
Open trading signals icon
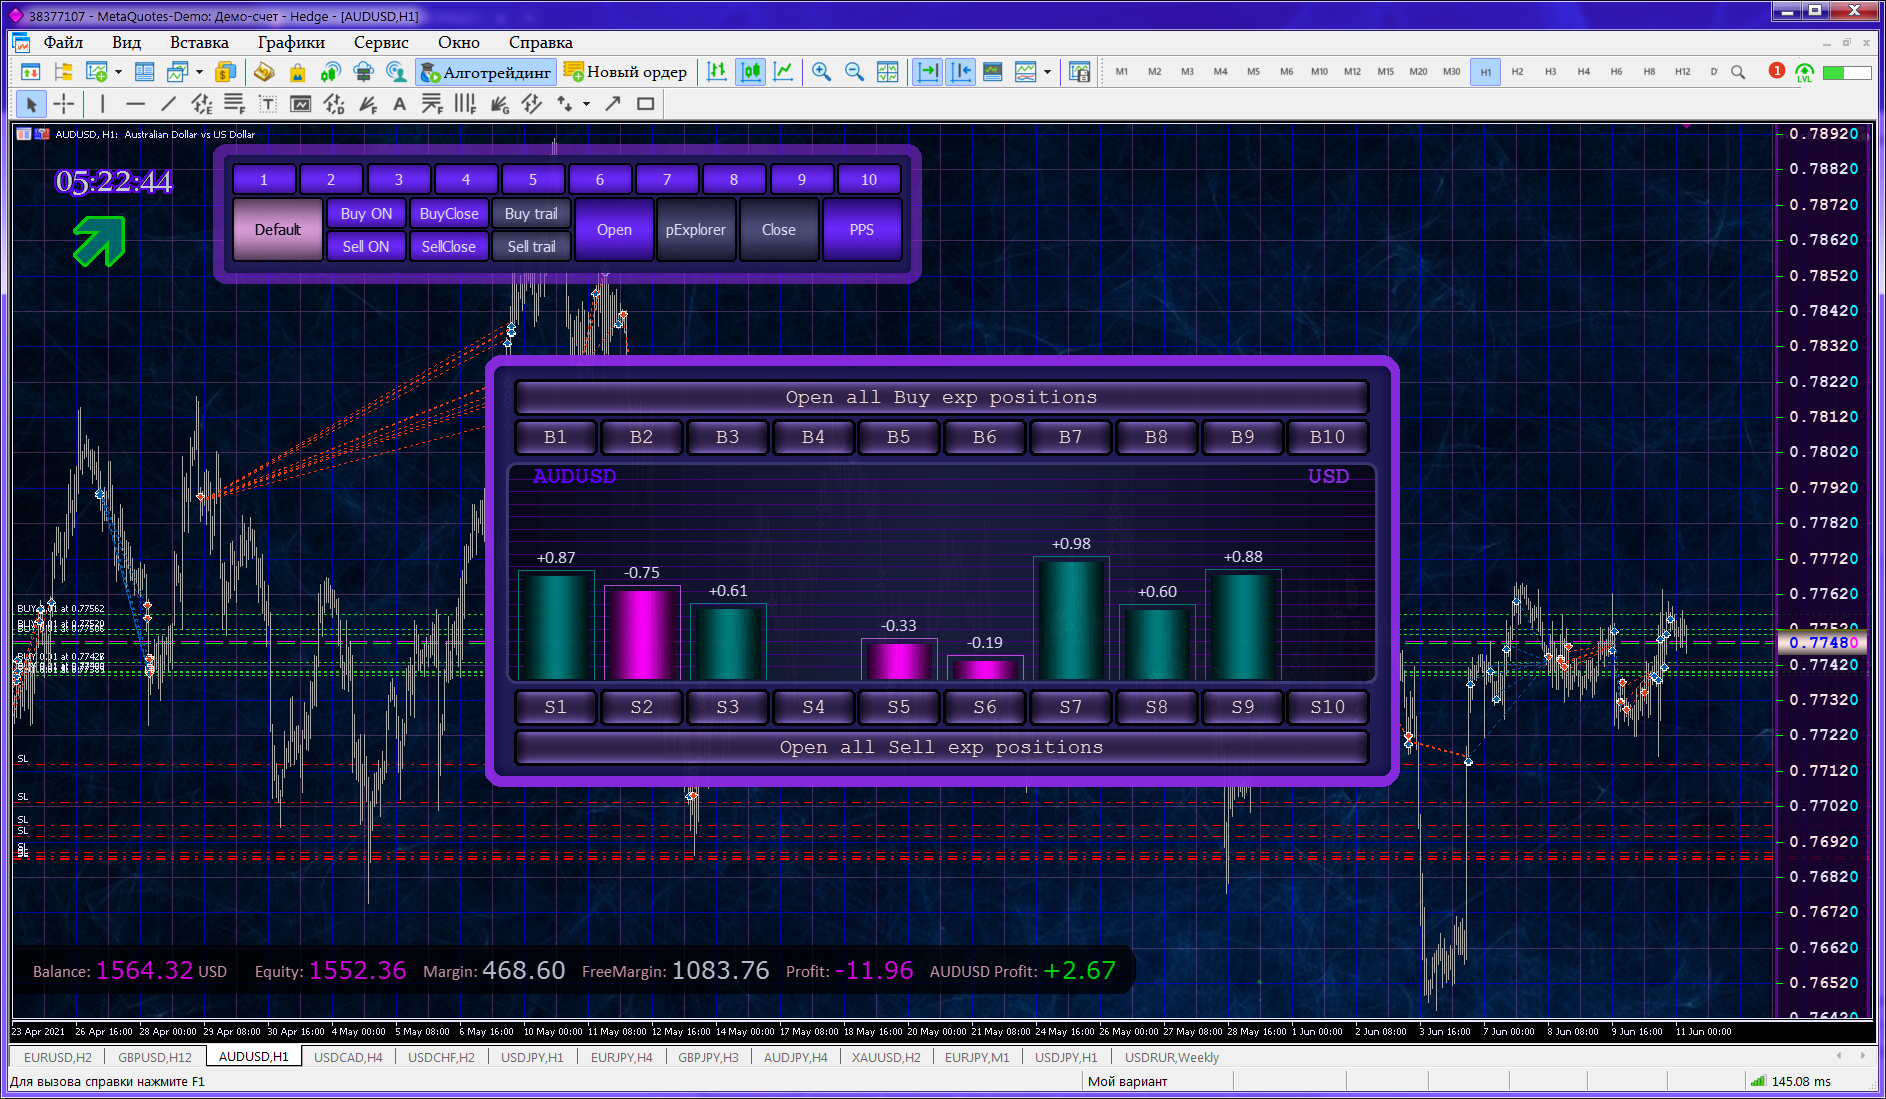pos(330,72)
